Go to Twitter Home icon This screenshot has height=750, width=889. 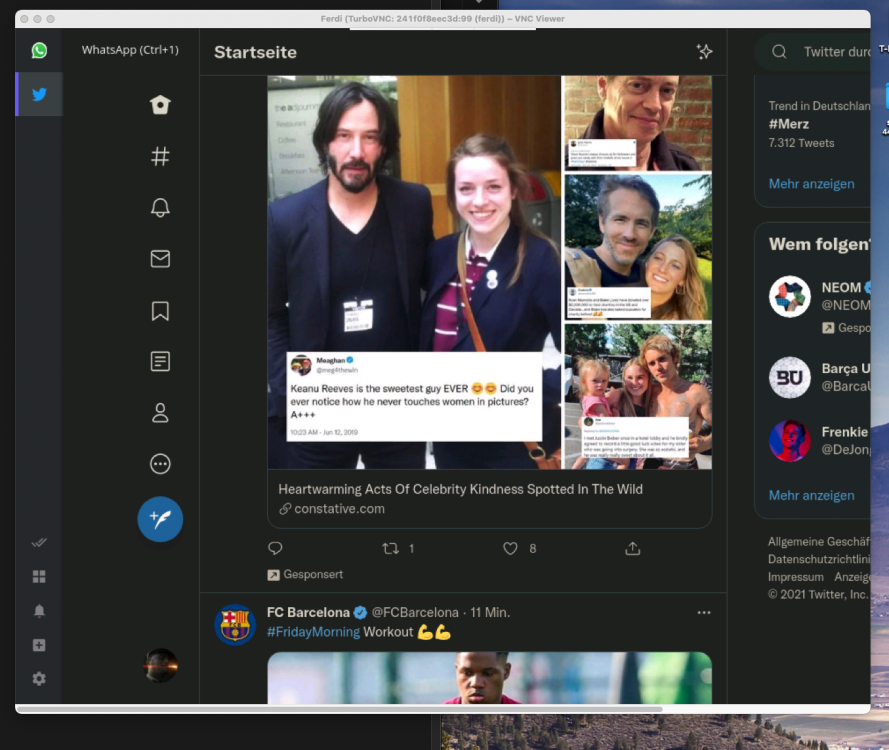pyautogui.click(x=160, y=105)
